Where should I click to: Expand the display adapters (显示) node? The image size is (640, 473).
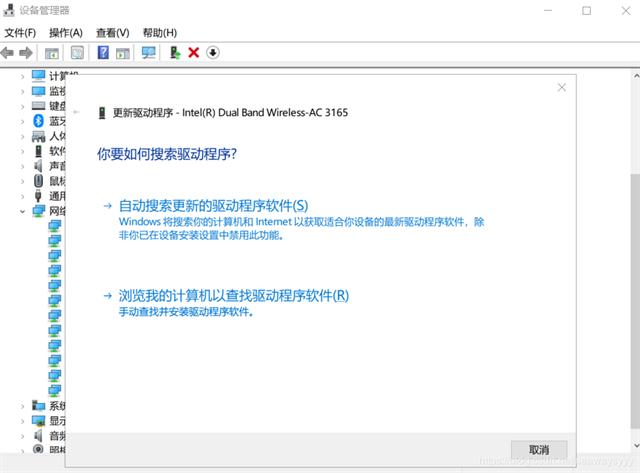pos(22,421)
